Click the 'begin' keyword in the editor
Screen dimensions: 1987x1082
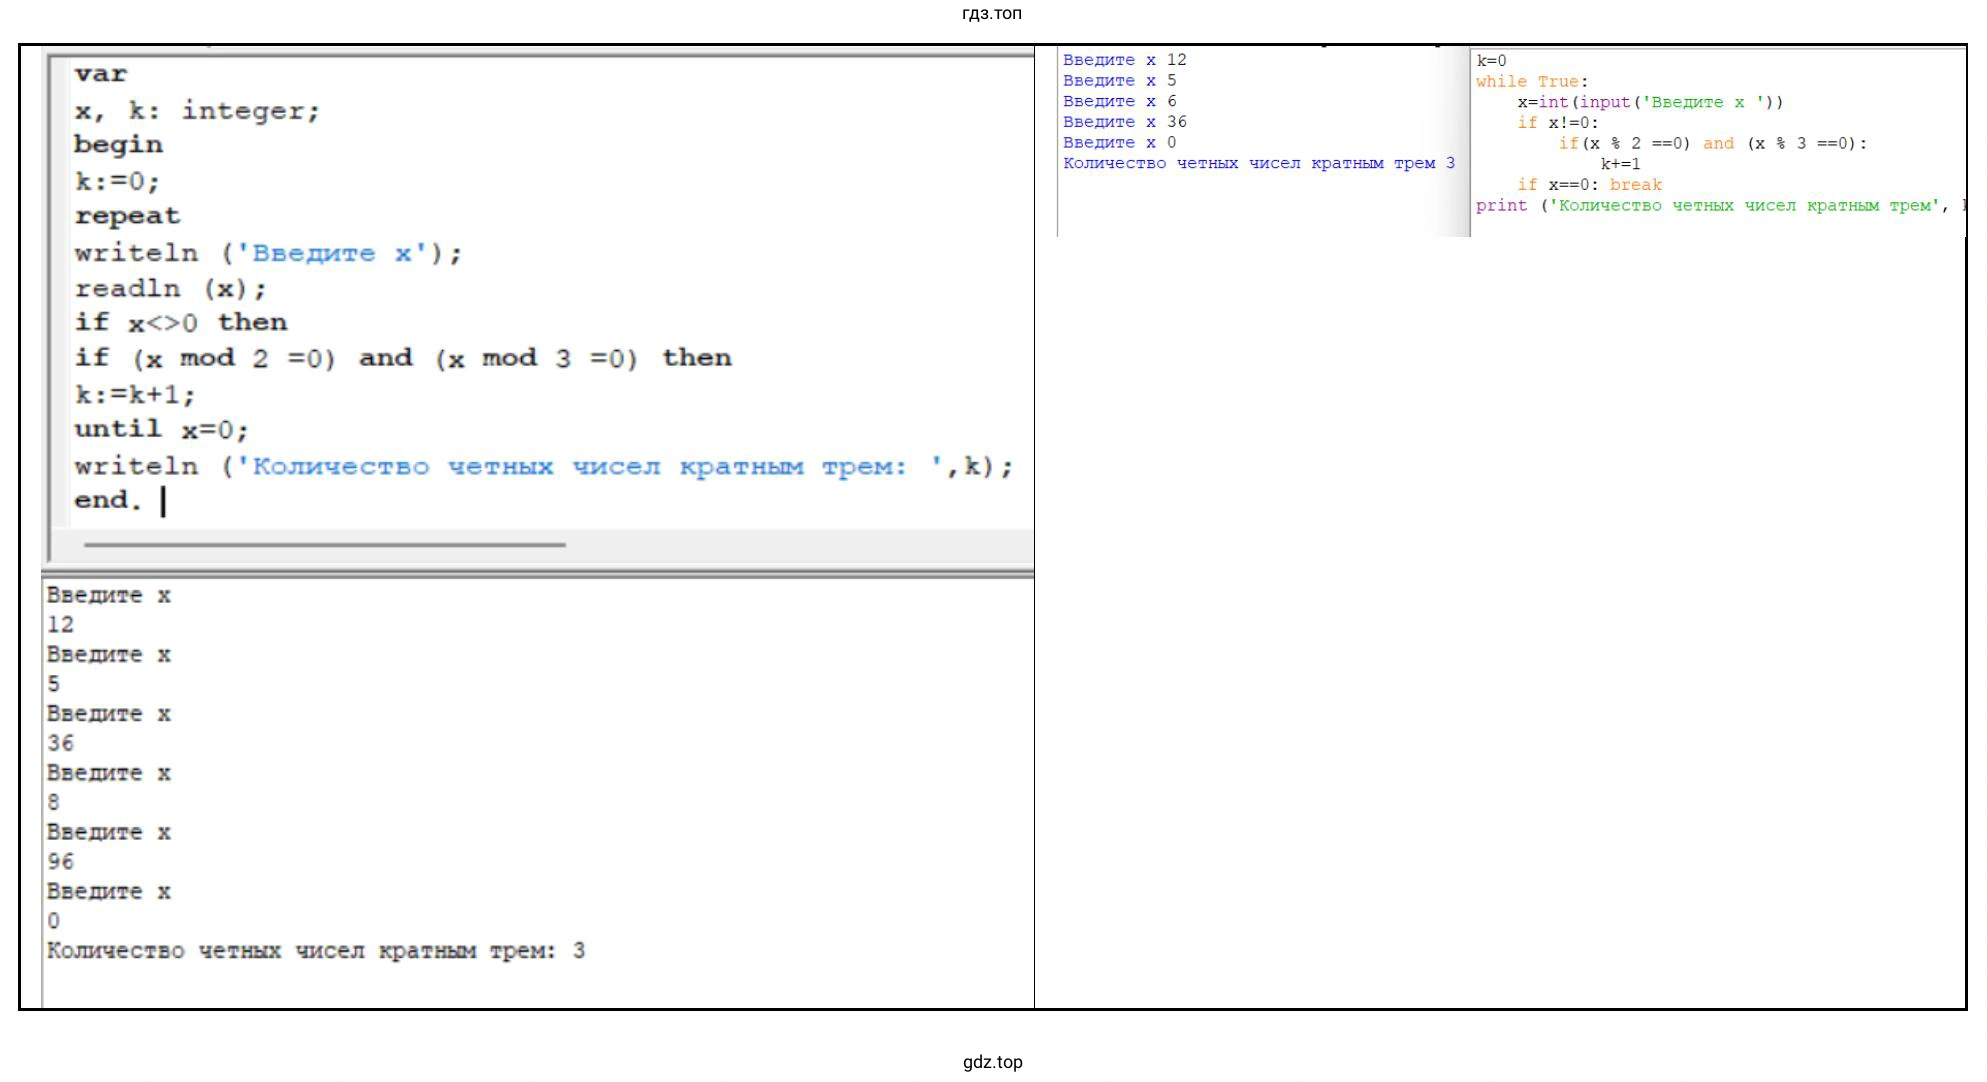click(118, 144)
